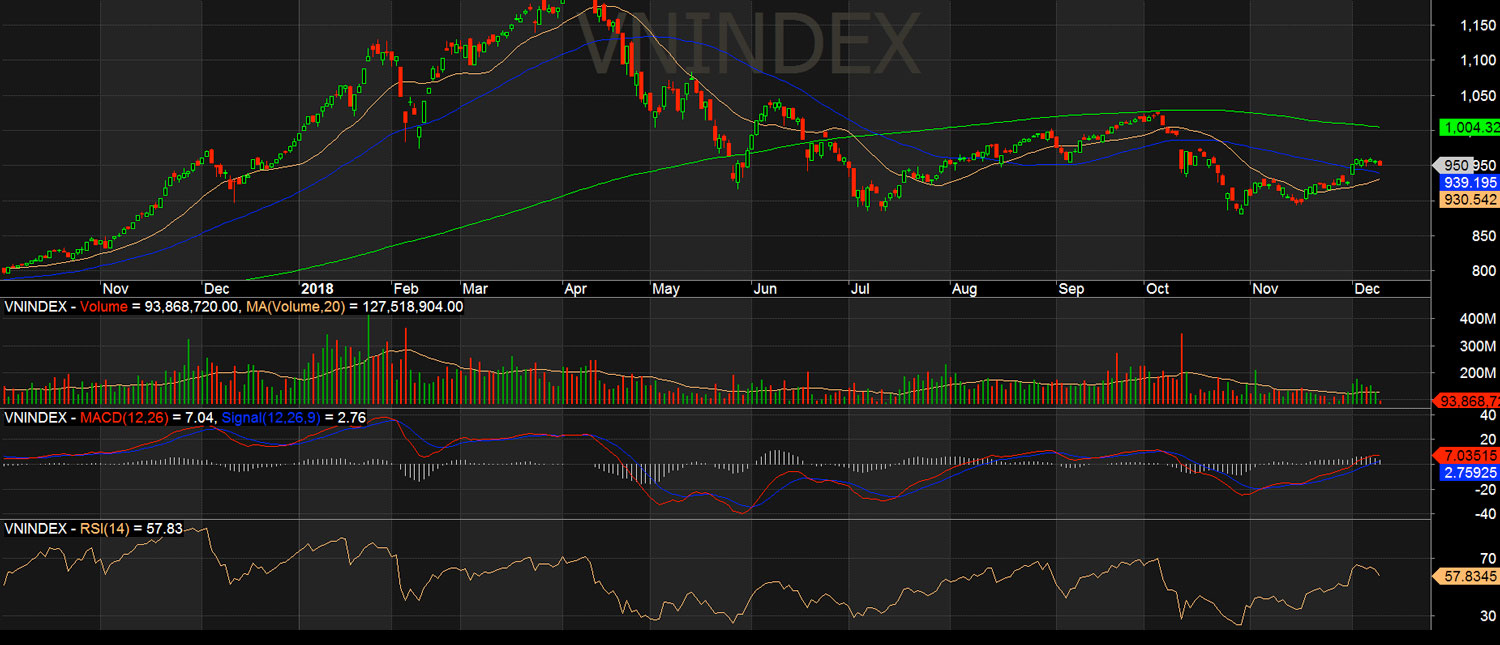The height and width of the screenshot is (645, 1500).
Task: Expand the MACD histogram pane divider
Action: [750, 408]
